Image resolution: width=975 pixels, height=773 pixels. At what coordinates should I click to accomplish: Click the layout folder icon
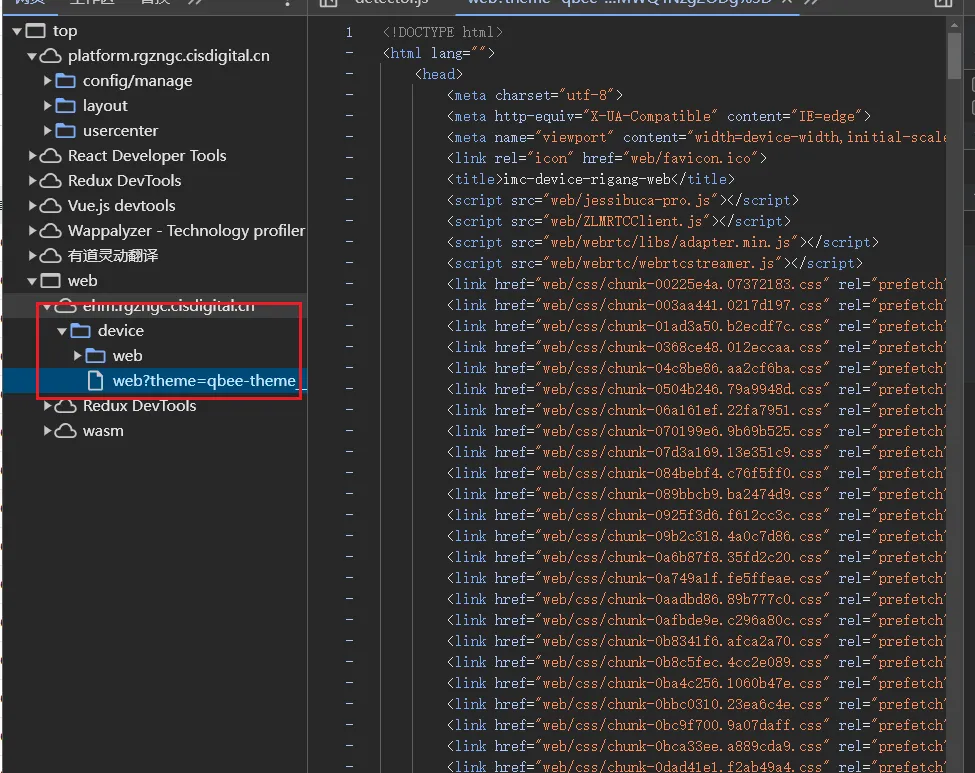[65, 106]
